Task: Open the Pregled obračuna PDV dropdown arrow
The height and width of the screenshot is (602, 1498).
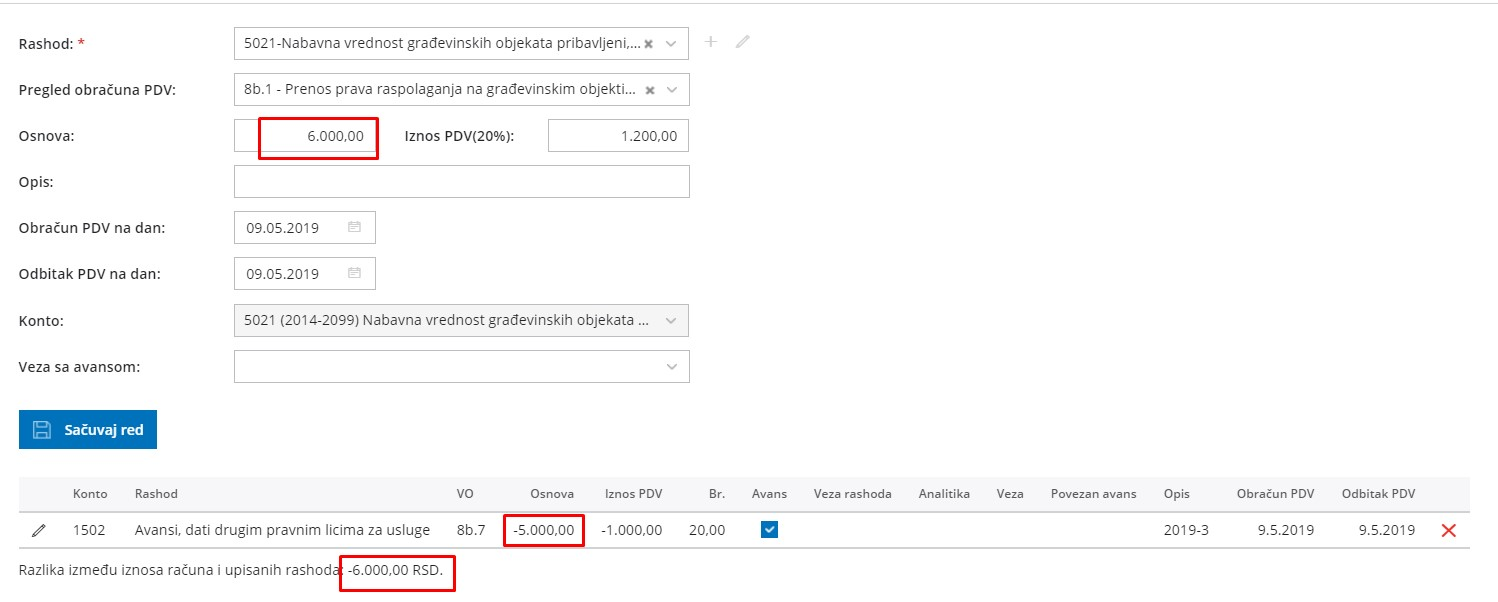Action: click(672, 90)
